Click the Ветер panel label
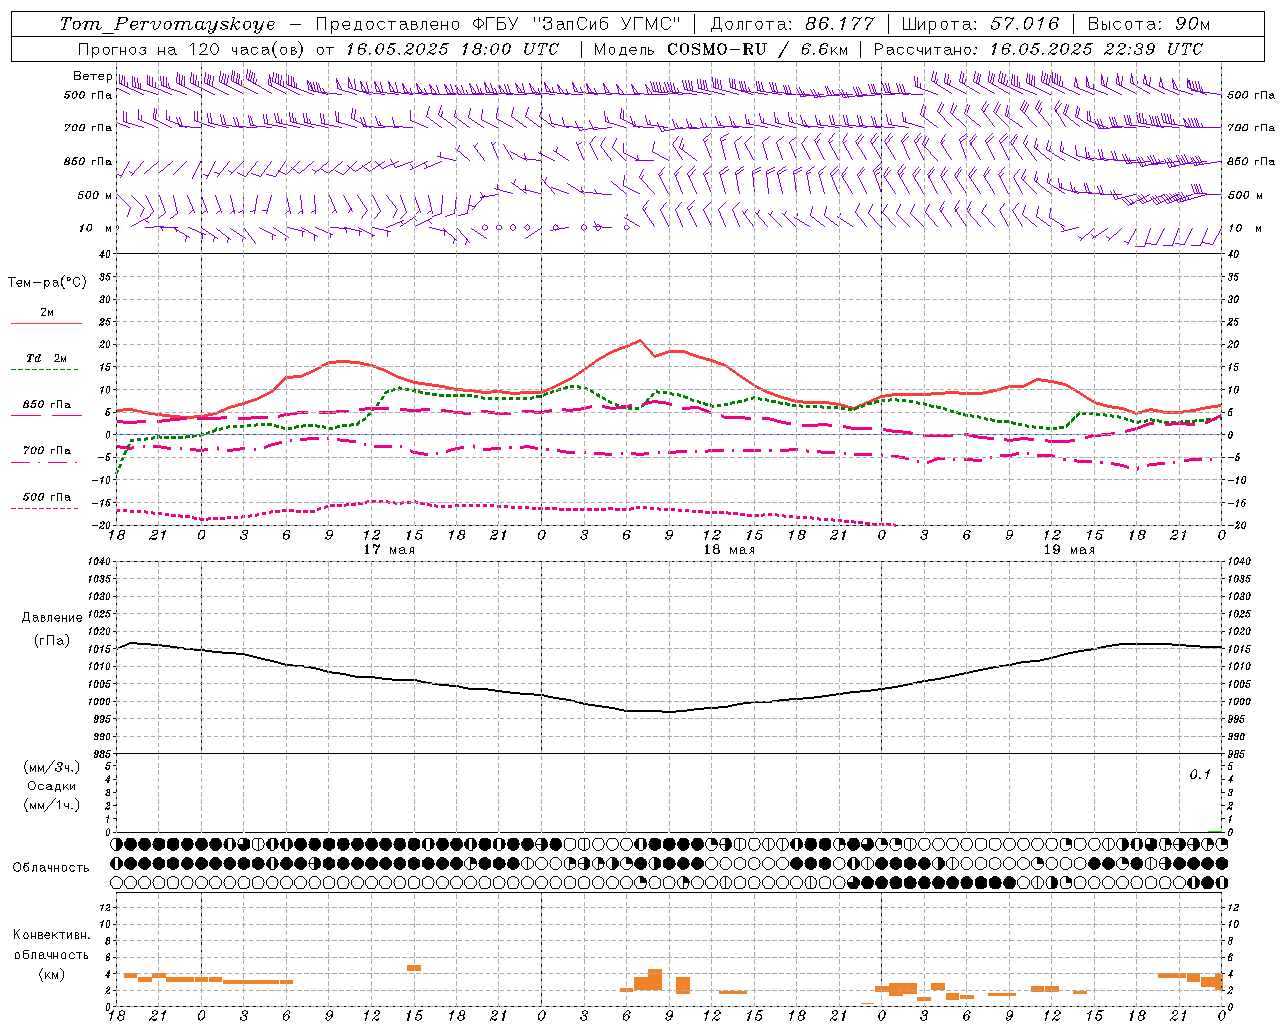The image size is (1280, 1024). (x=92, y=76)
